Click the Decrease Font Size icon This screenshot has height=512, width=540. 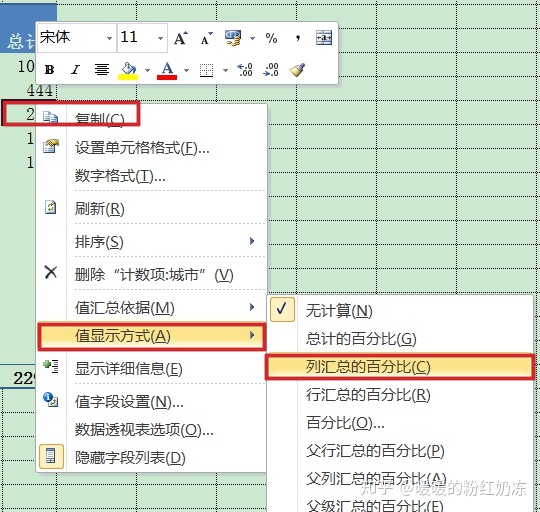(207, 38)
